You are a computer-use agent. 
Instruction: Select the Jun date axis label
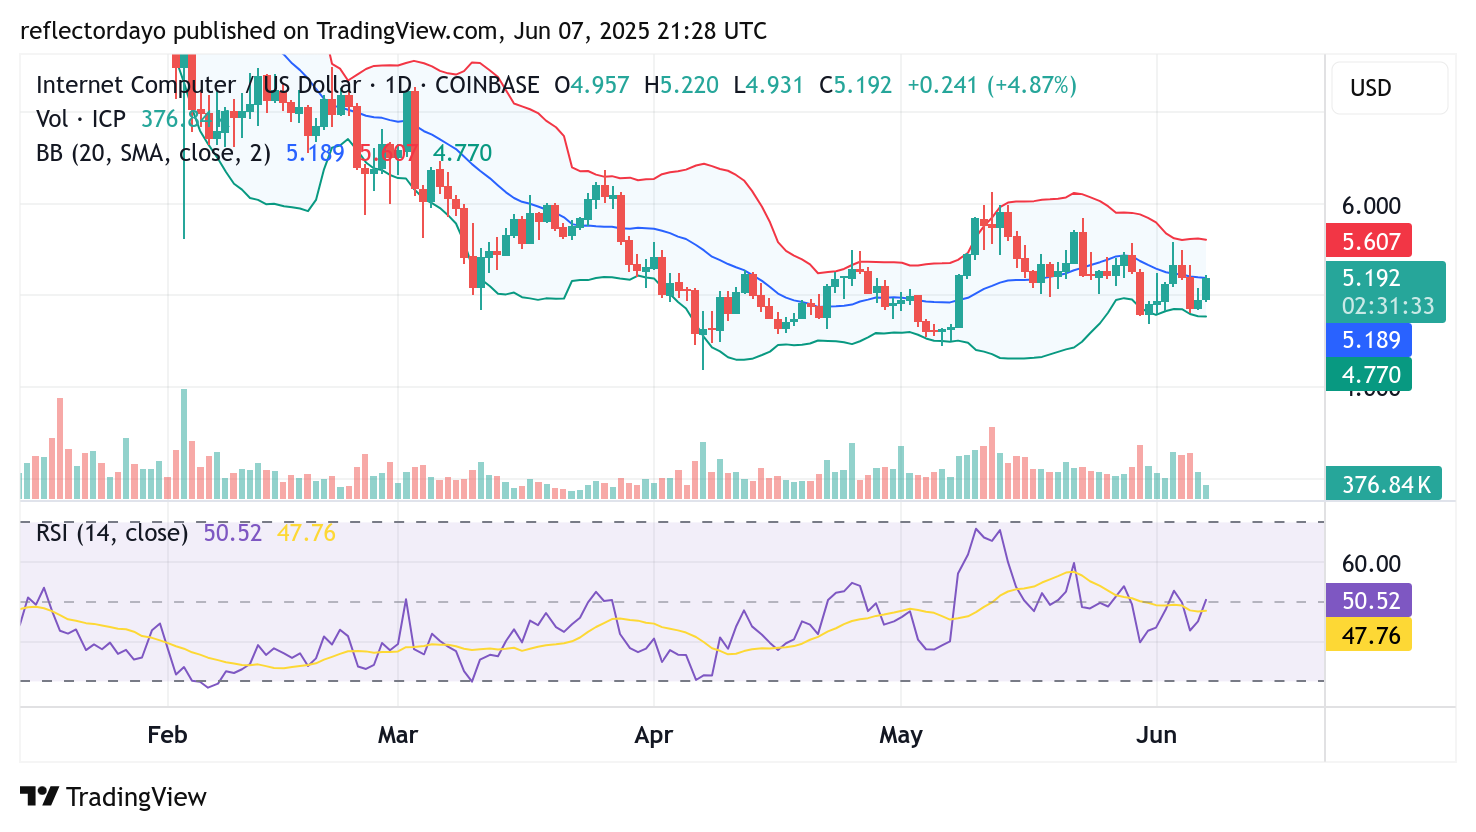1157,735
